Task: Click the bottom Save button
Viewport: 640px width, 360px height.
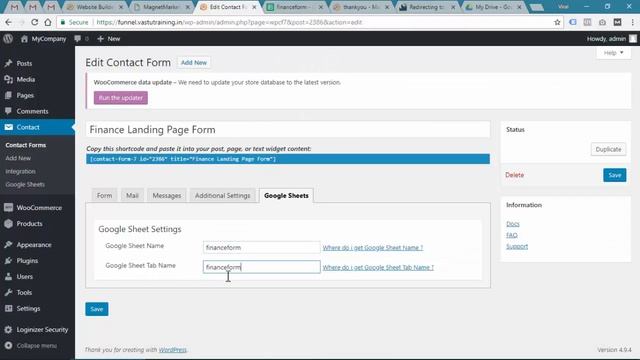Action: pyautogui.click(x=97, y=309)
